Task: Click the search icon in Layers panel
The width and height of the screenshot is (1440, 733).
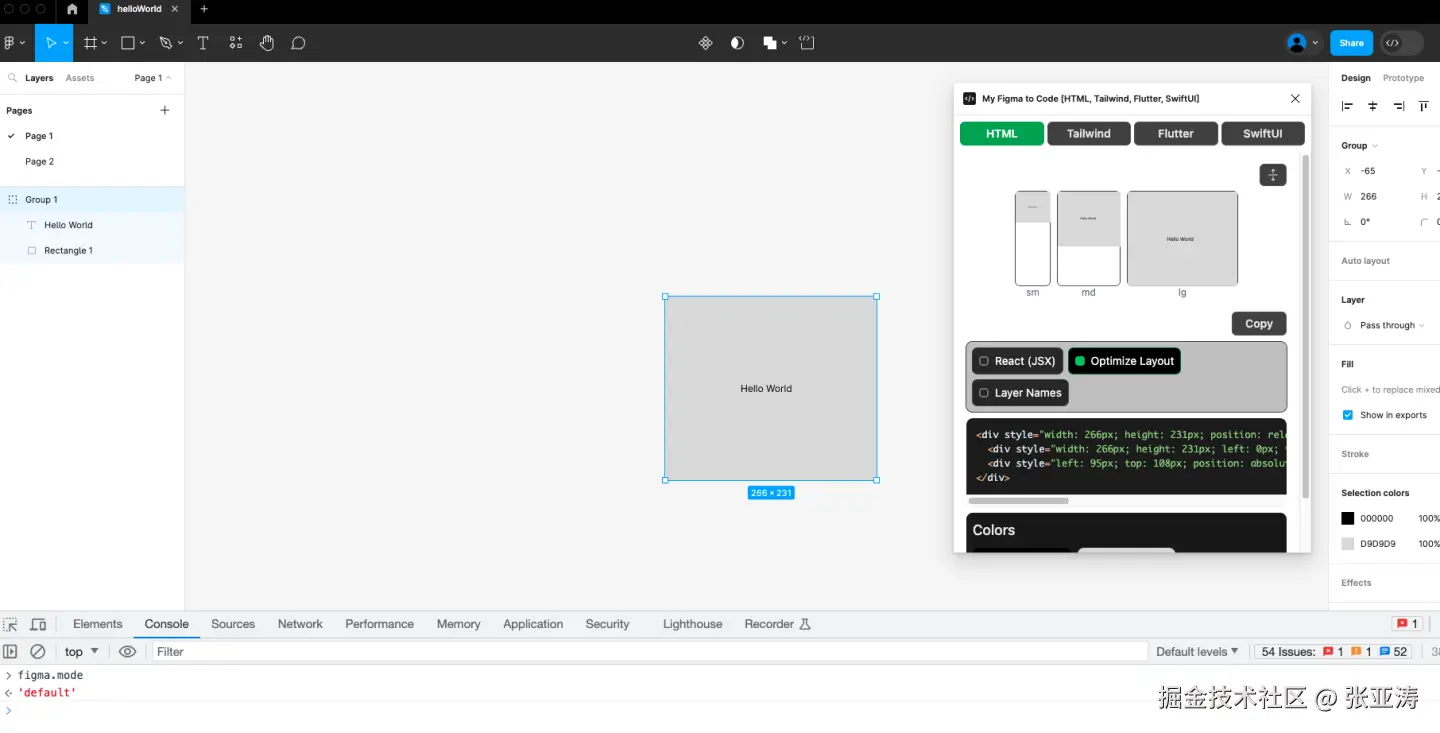Action: click(13, 78)
